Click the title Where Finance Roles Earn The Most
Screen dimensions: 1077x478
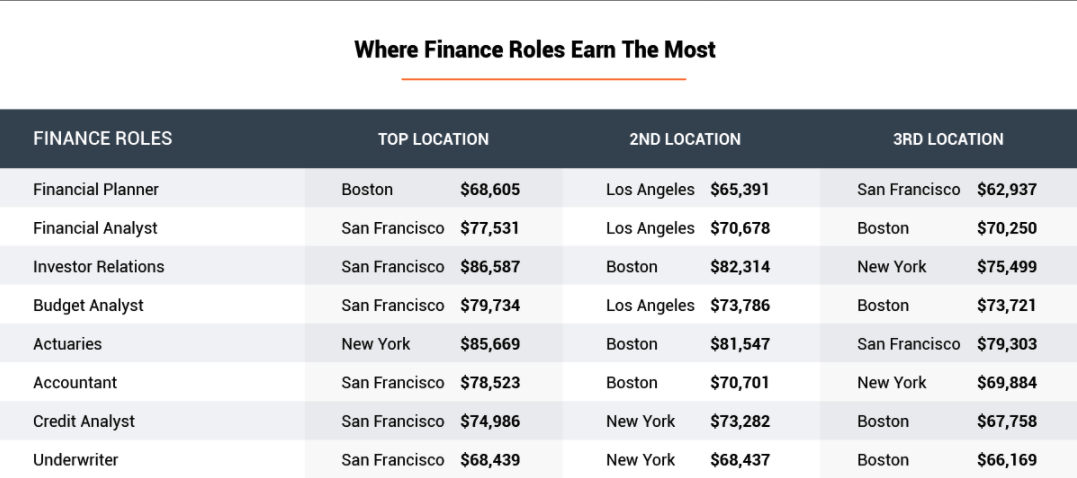click(535, 50)
